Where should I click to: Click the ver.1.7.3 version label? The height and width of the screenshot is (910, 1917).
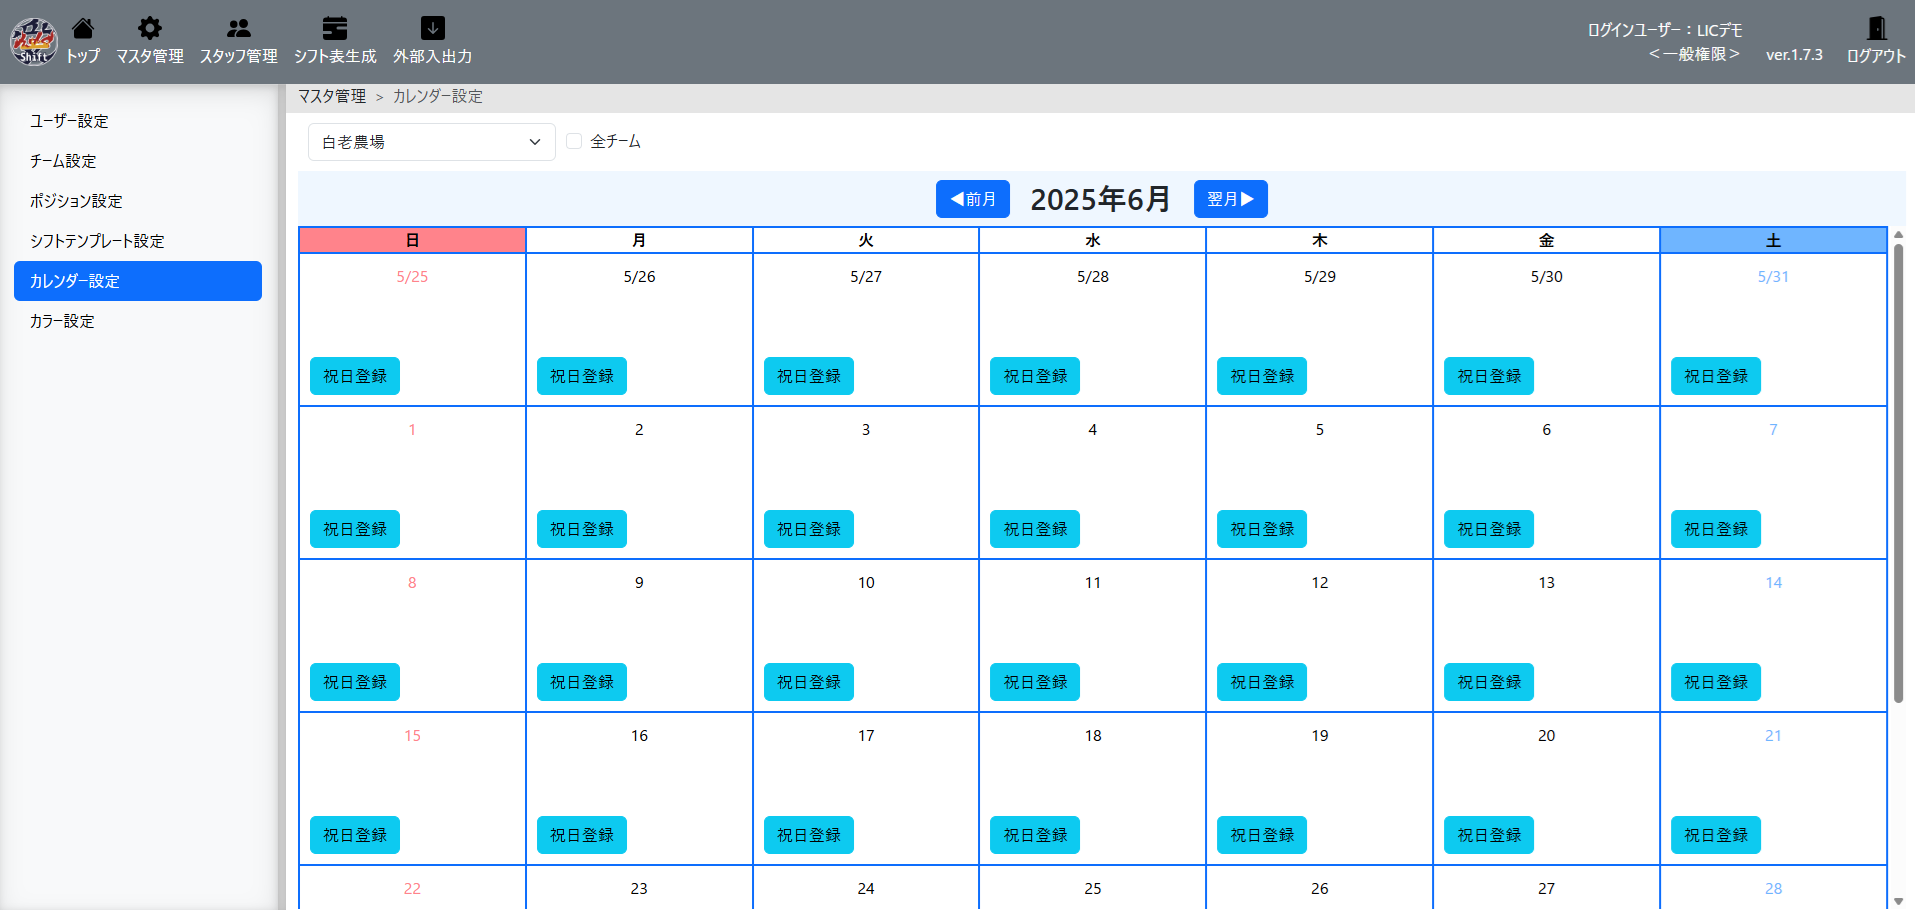[x=1794, y=55]
